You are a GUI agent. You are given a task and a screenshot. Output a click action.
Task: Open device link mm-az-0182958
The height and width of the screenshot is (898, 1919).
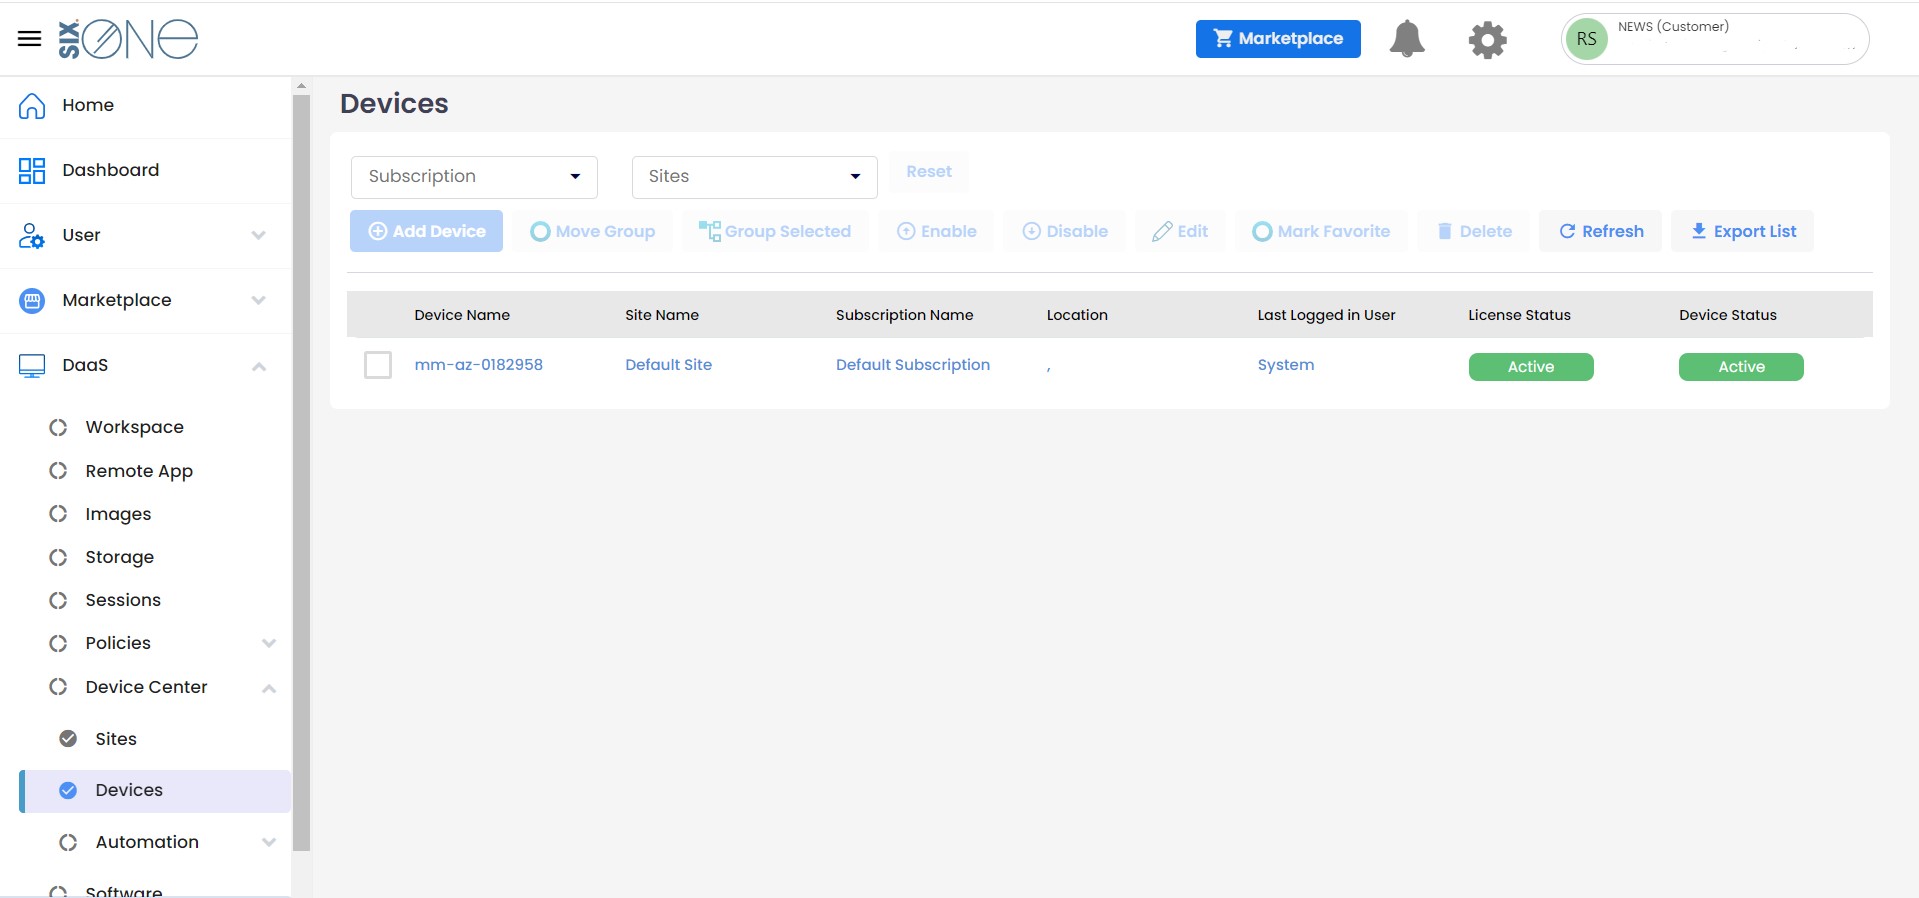click(x=478, y=365)
